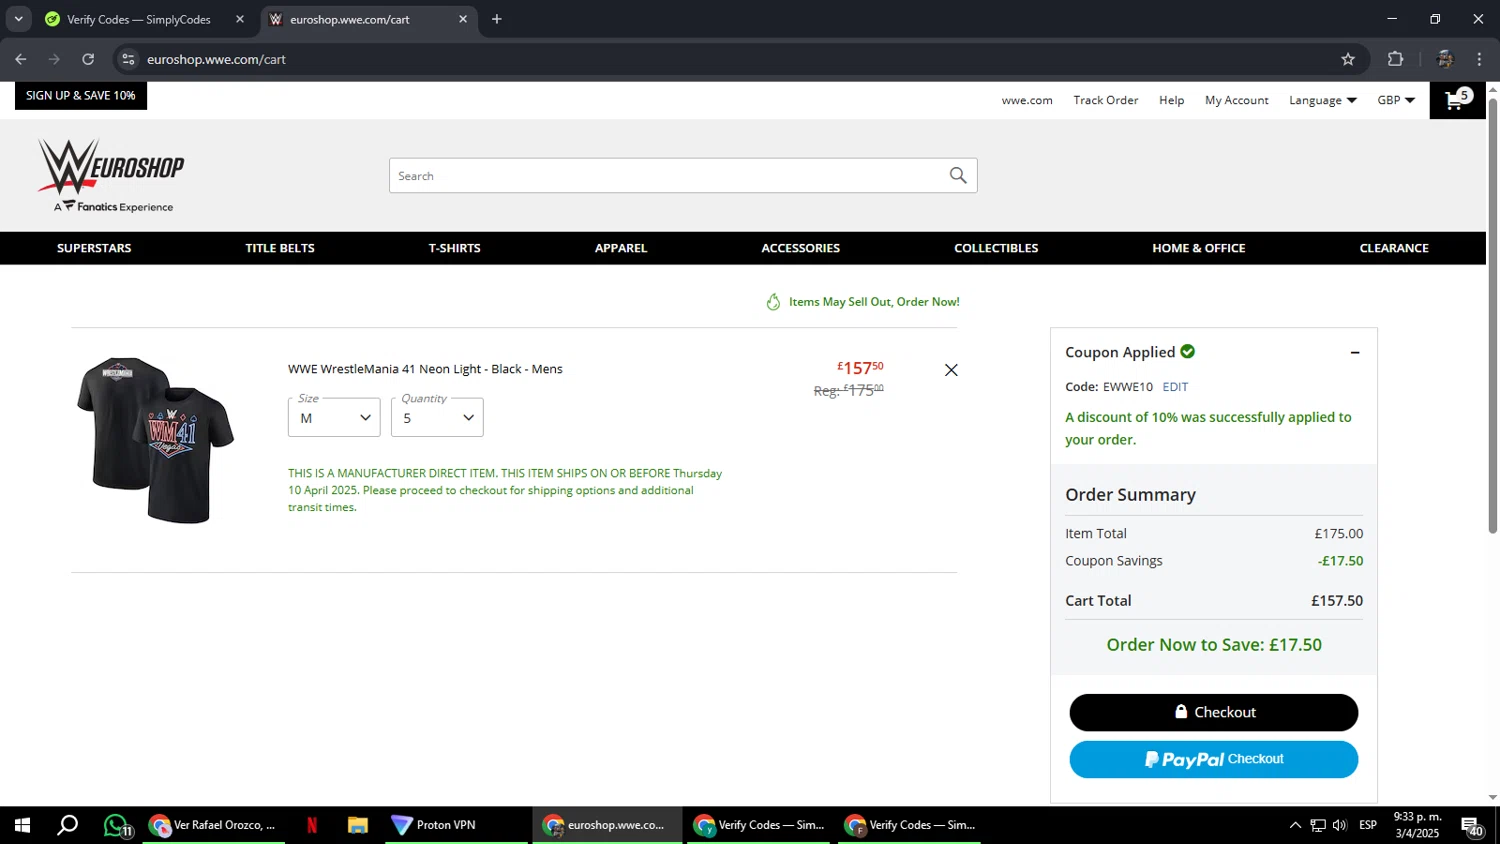Open the Quantity dropdown showing 5
The height and width of the screenshot is (844, 1500).
tap(437, 417)
